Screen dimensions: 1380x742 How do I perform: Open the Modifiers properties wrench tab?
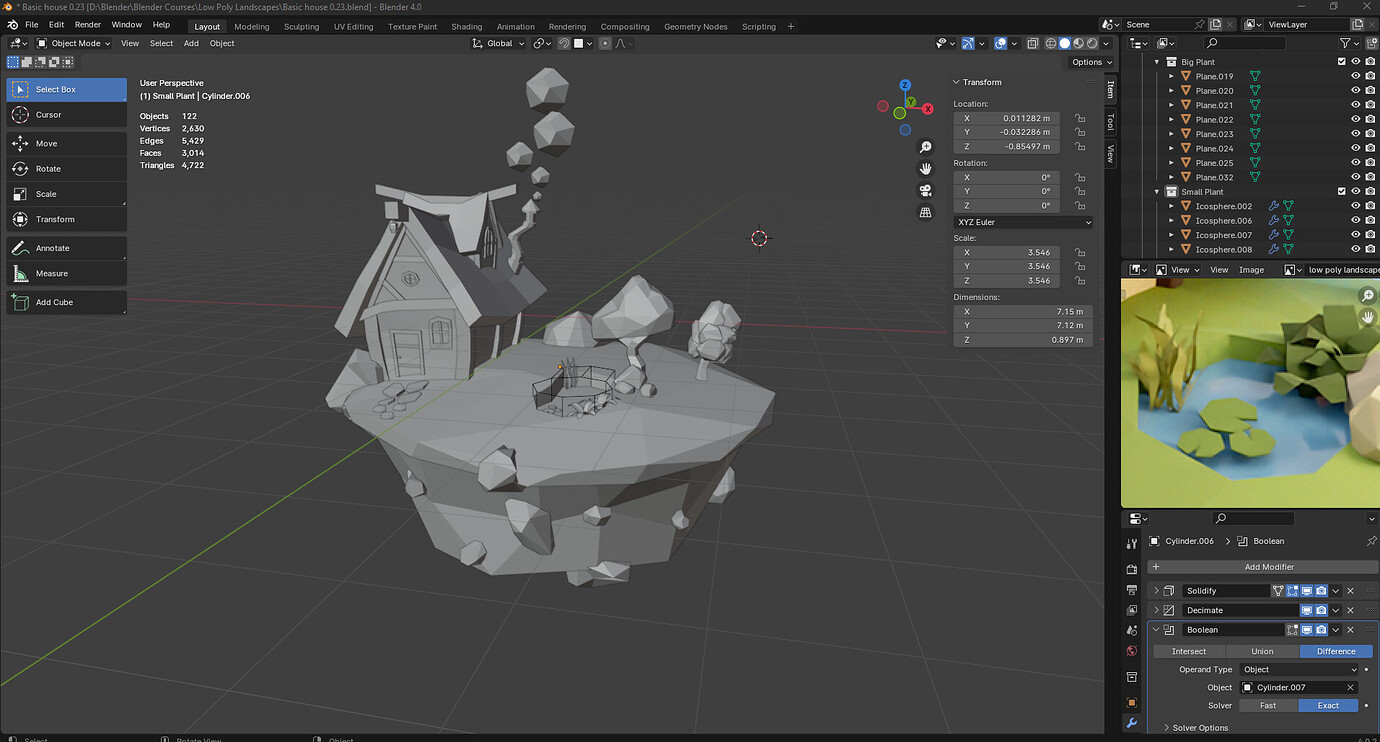click(x=1131, y=723)
